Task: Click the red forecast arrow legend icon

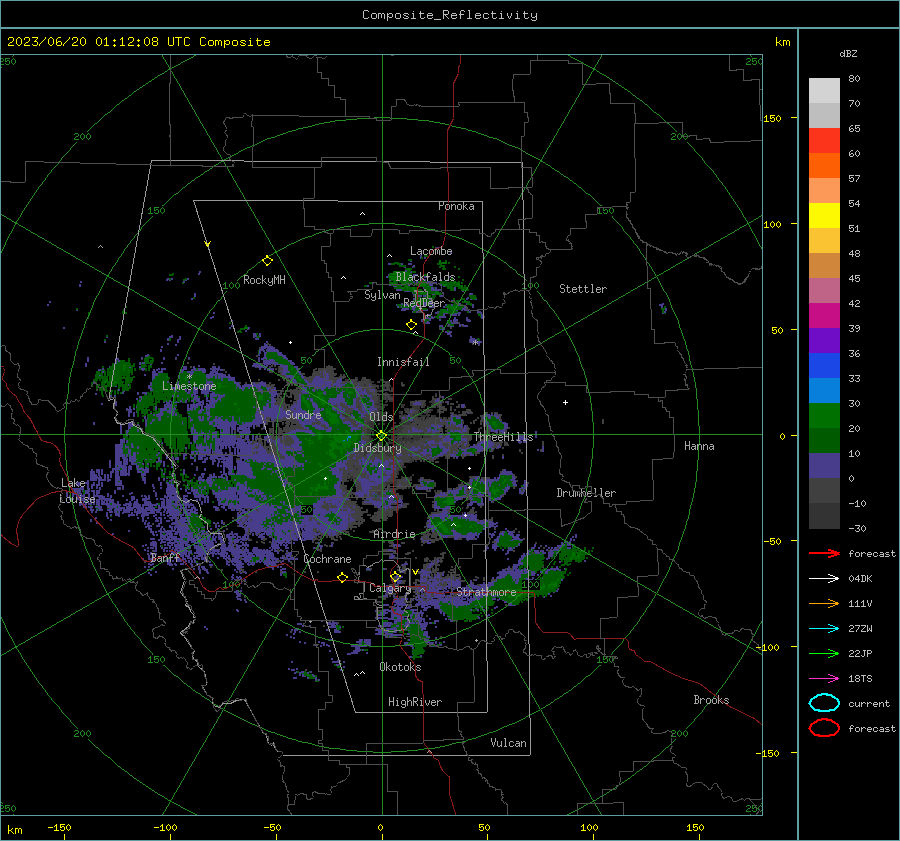Action: [x=824, y=553]
